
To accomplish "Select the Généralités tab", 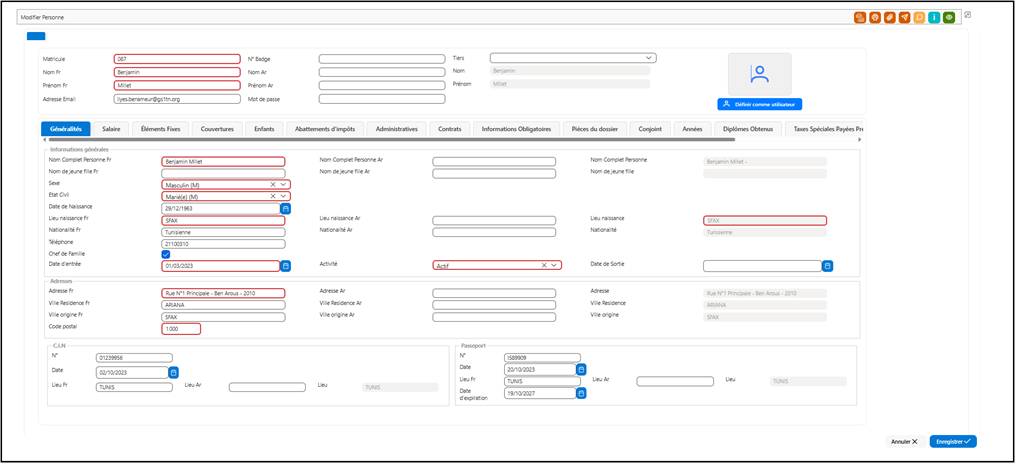I will (x=65, y=129).
